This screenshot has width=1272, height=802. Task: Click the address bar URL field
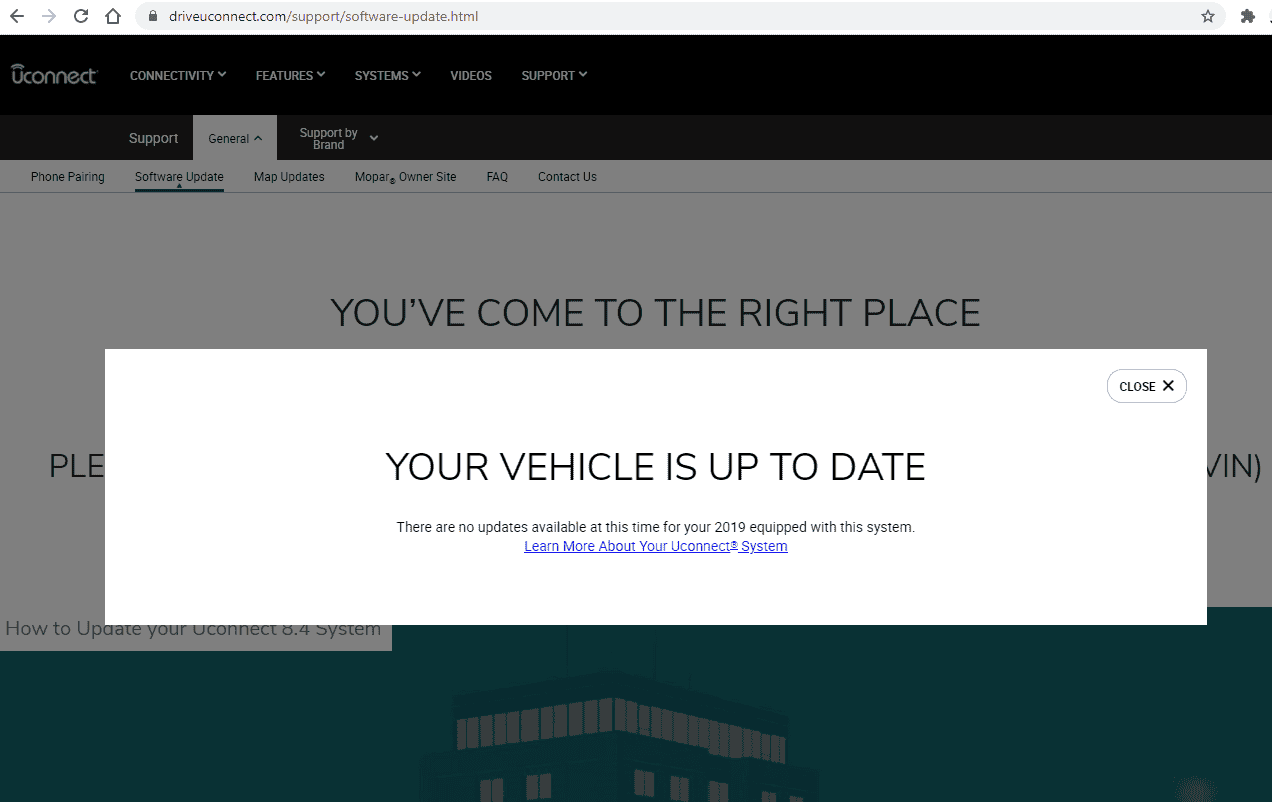[680, 16]
